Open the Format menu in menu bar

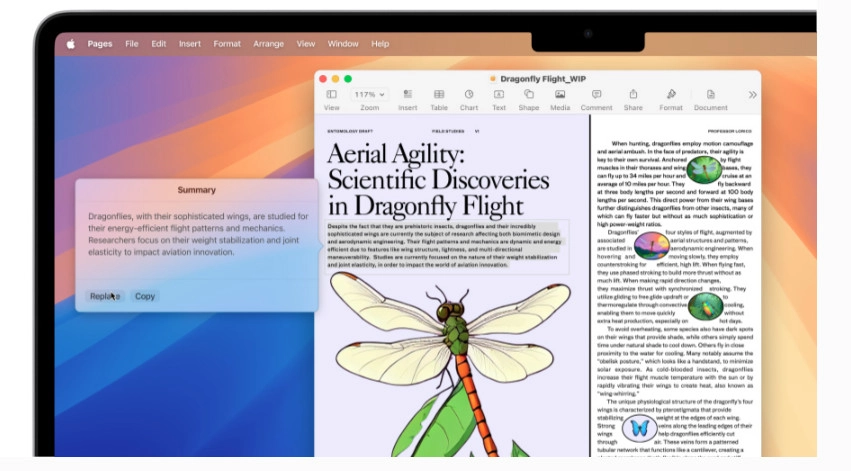[x=226, y=44]
